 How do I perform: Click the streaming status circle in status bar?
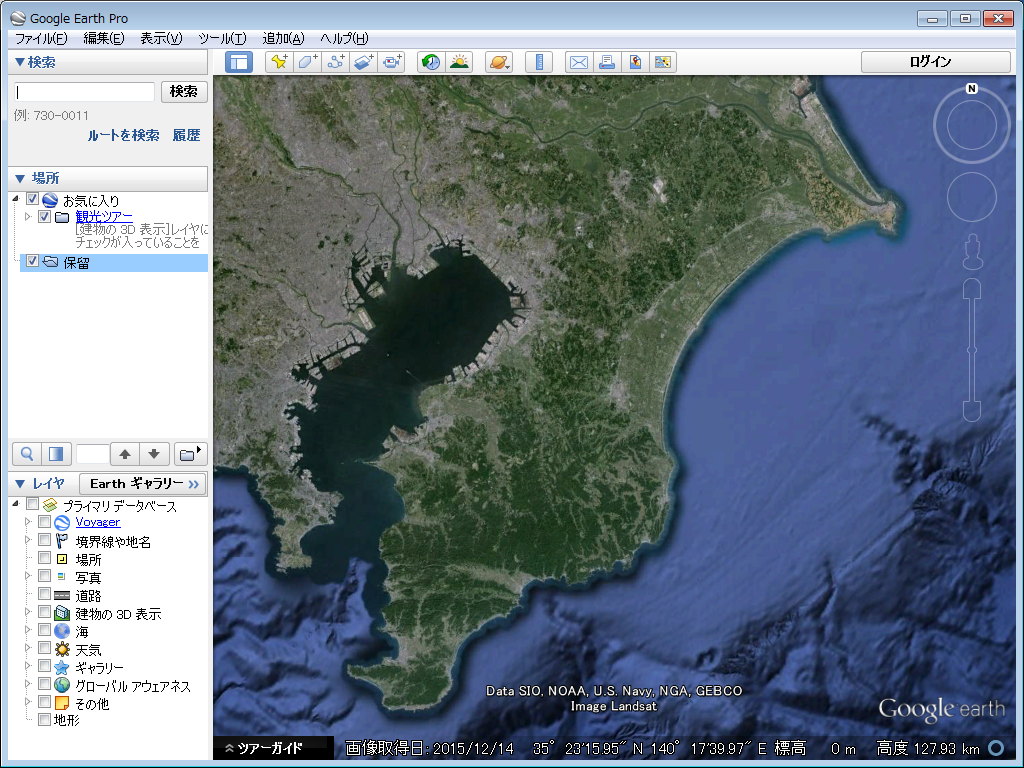(x=997, y=748)
